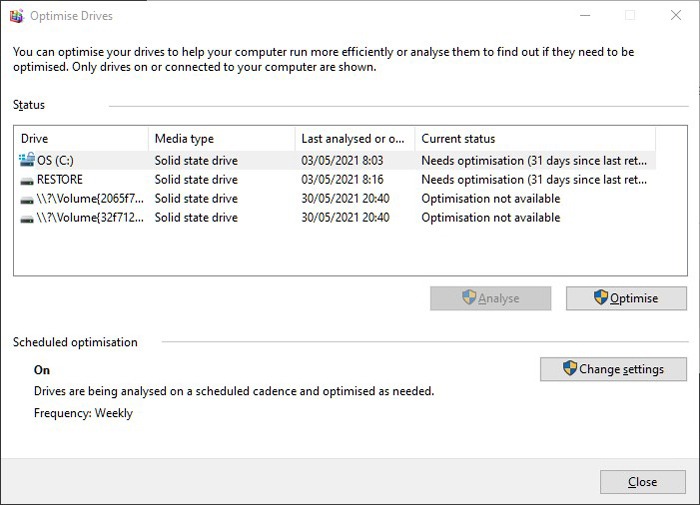Screen dimensions: 700x505
Task: Select the RESTORE drive name
Action: pyautogui.click(x=60, y=179)
